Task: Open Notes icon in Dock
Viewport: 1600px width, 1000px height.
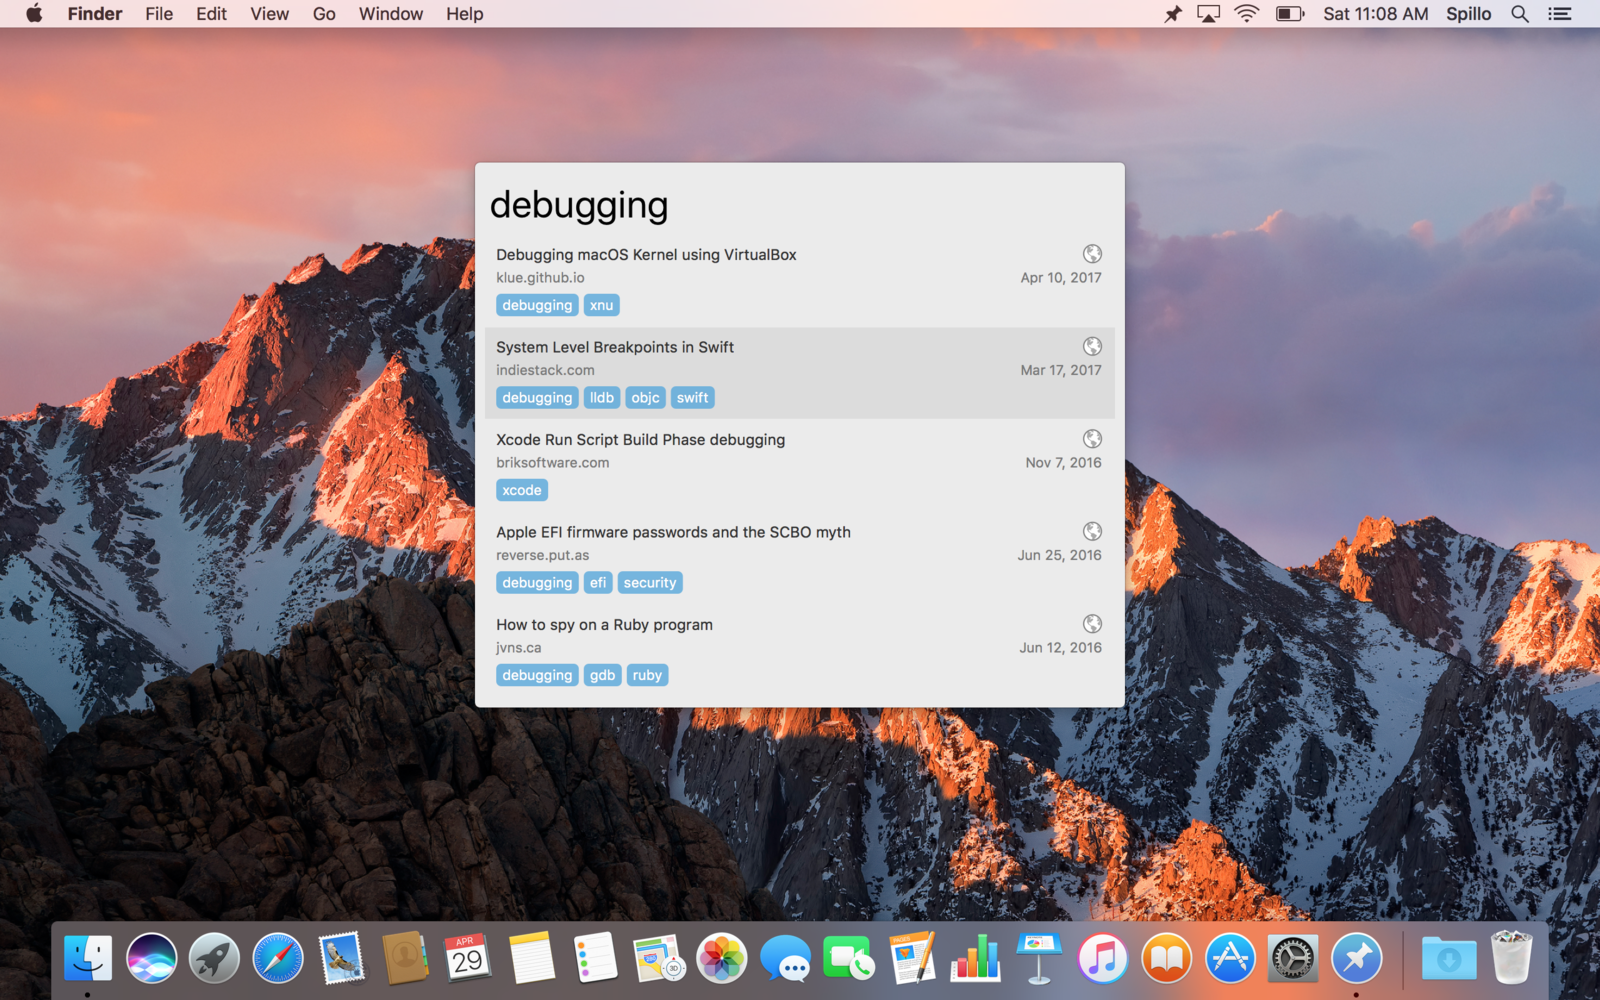Action: tap(531, 959)
